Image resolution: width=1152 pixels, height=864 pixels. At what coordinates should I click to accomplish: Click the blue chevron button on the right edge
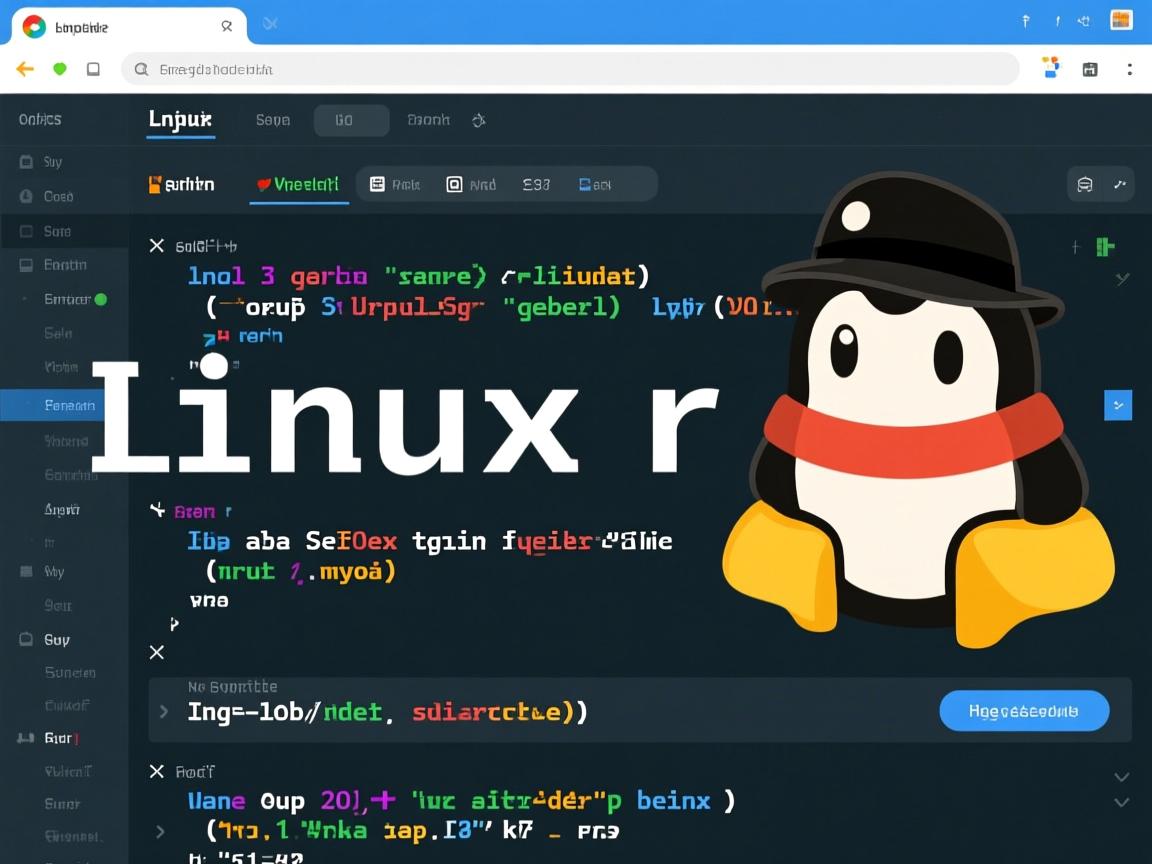pyautogui.click(x=1118, y=406)
